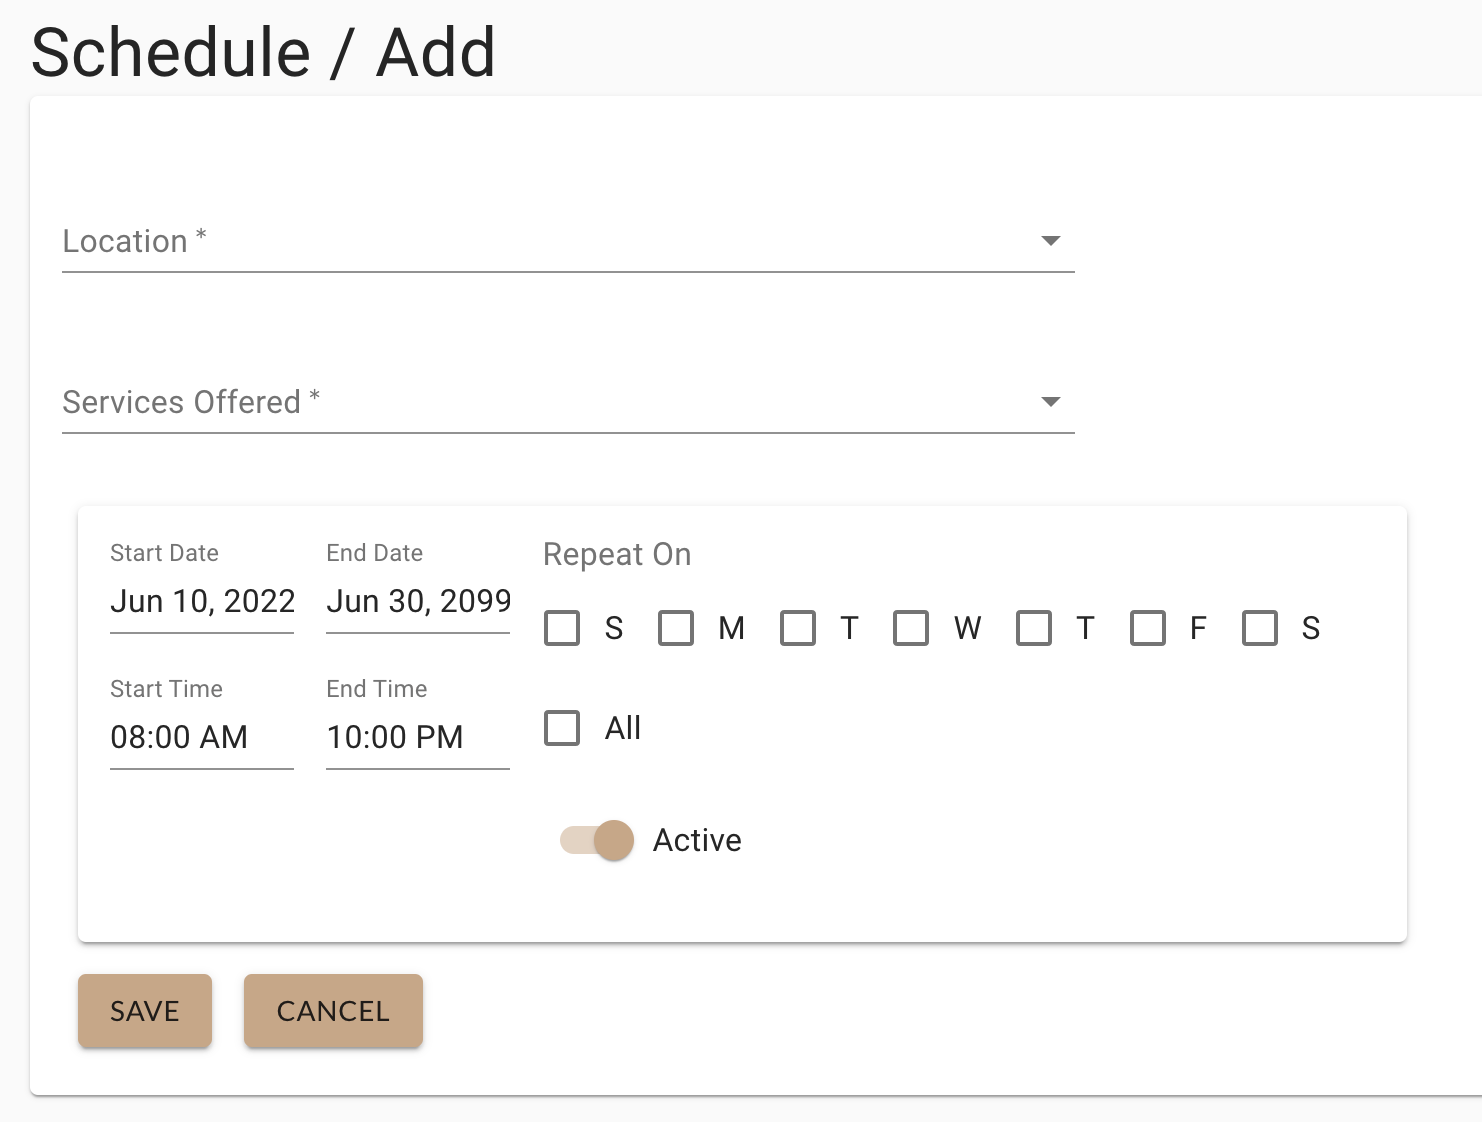Click the Services Offered dropdown arrow

tap(1050, 402)
